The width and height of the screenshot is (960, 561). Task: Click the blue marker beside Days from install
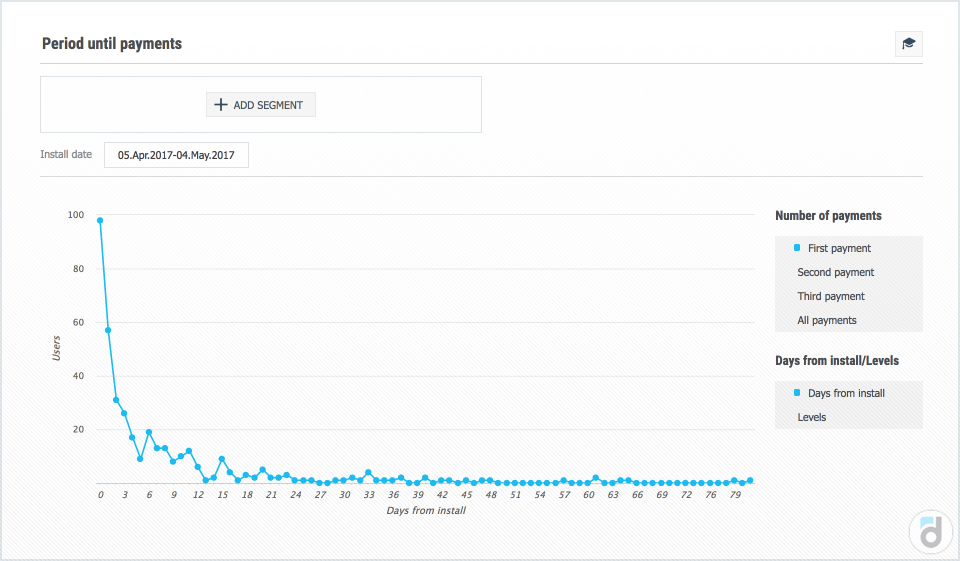point(797,393)
